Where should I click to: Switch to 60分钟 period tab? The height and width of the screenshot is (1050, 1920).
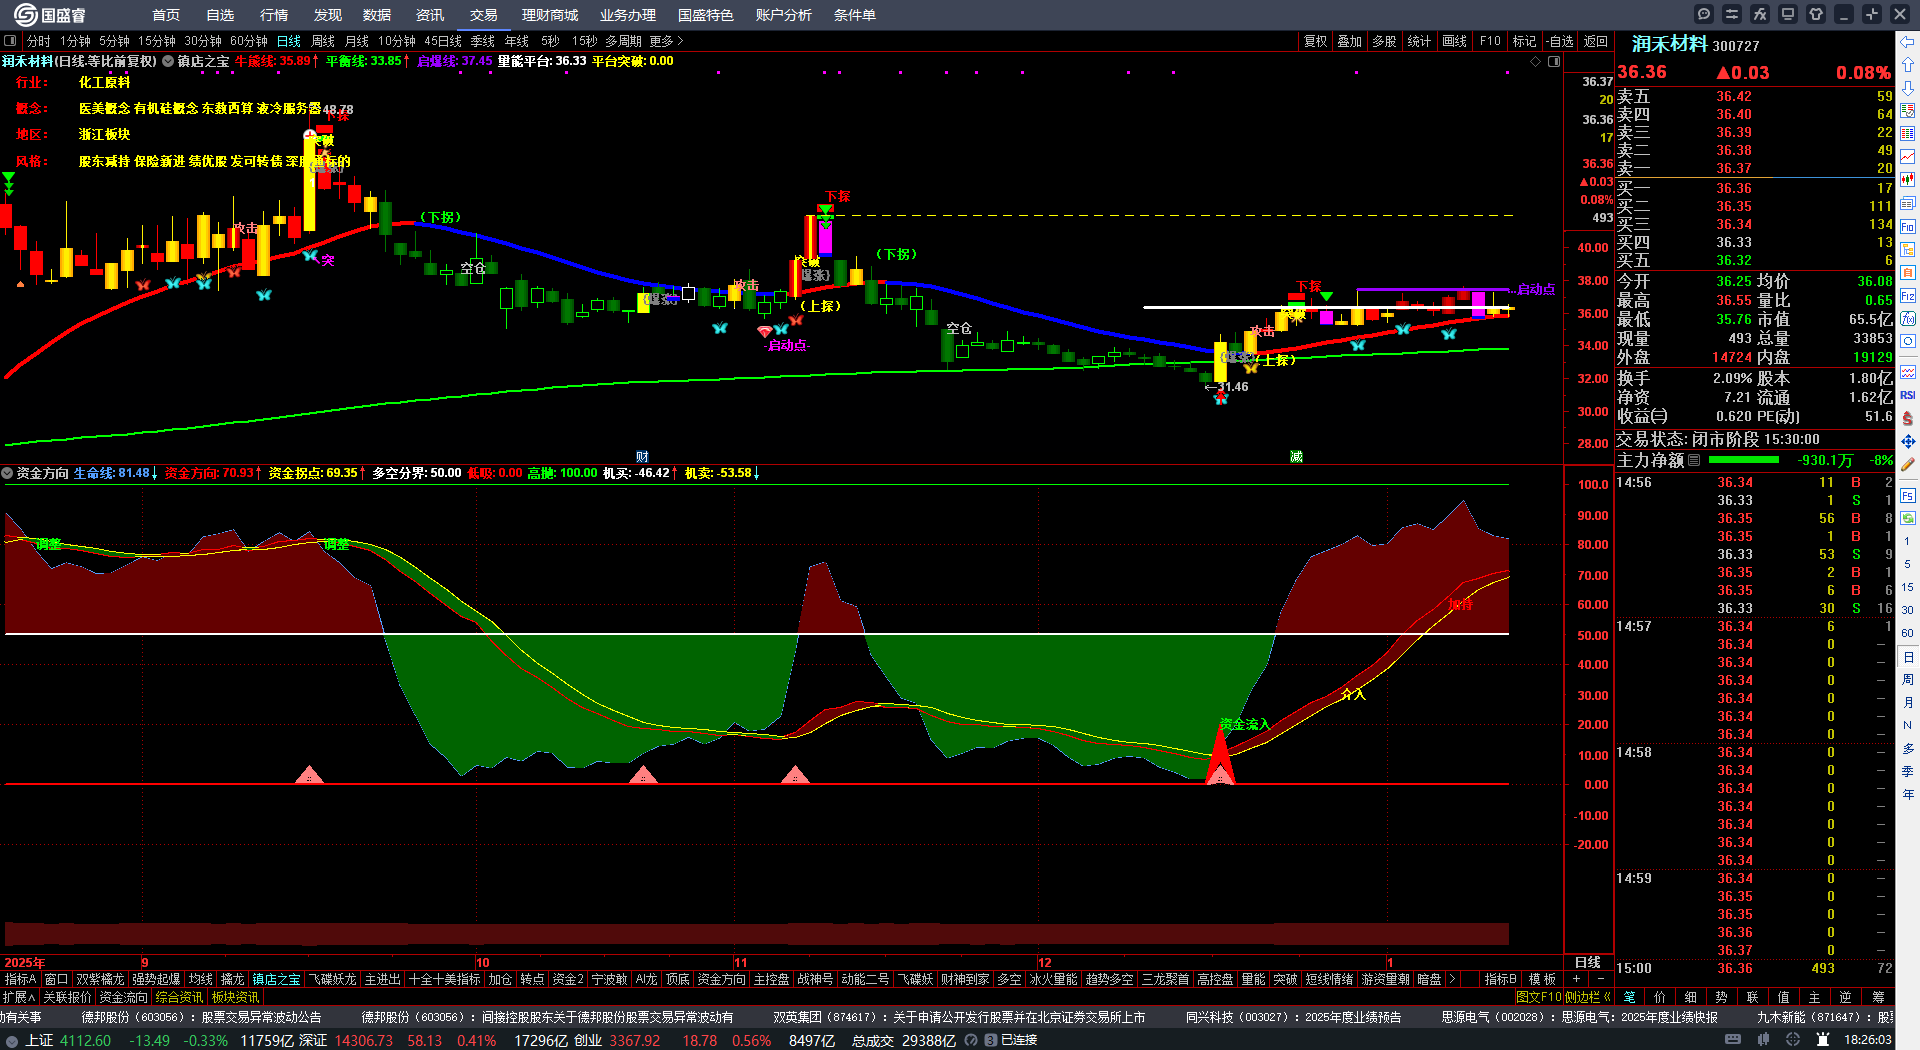tap(249, 41)
